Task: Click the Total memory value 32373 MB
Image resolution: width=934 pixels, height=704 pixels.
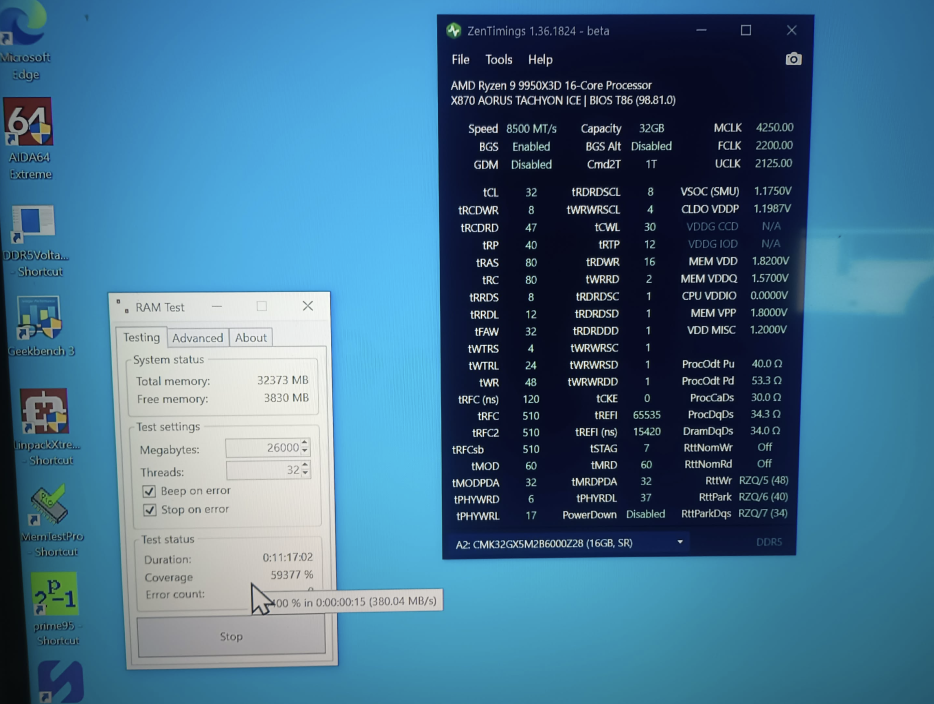Action: 282,380
